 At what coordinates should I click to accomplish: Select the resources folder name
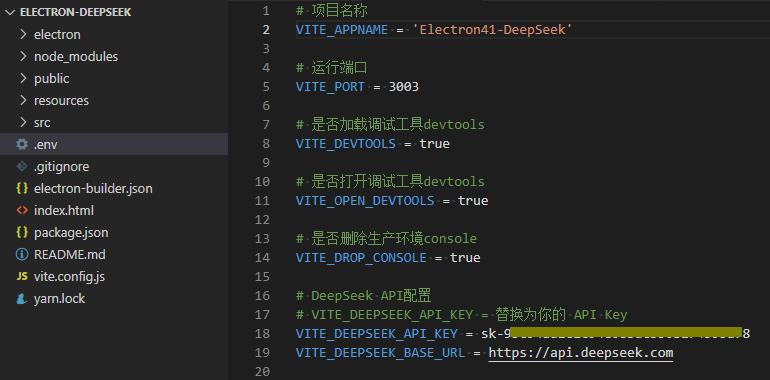tap(61, 100)
